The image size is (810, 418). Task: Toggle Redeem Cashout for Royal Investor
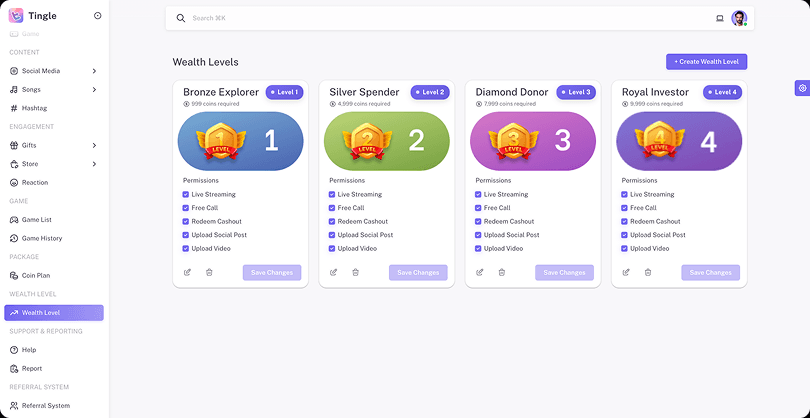coord(624,221)
